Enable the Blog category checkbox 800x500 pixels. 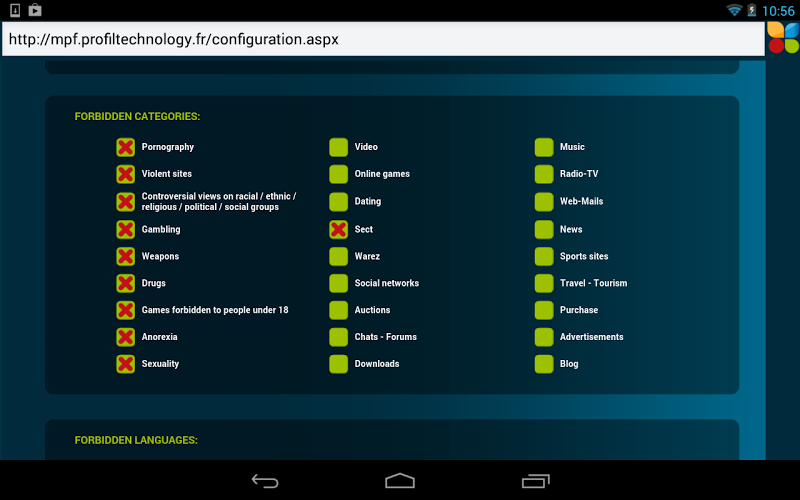pos(544,364)
